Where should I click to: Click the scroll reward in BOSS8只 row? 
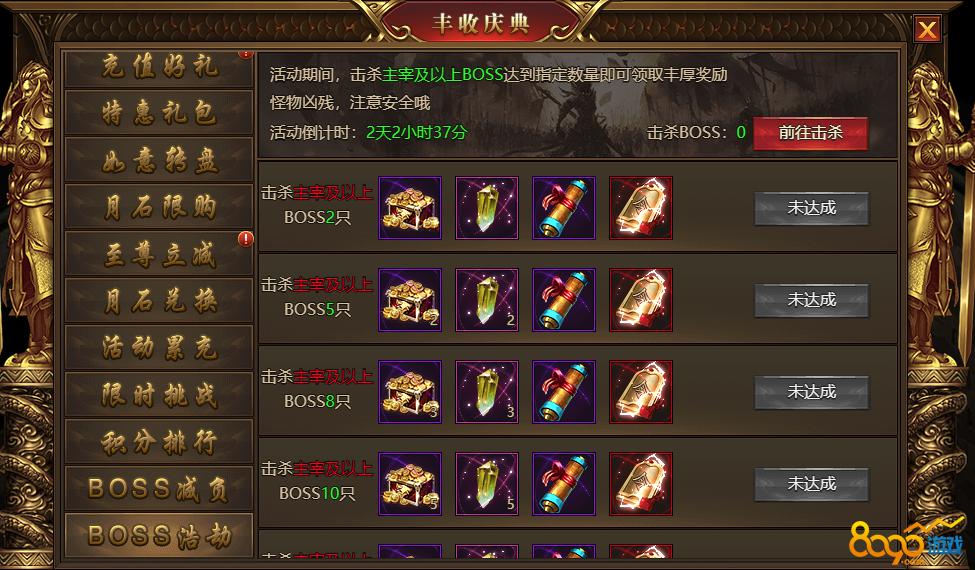pos(564,392)
